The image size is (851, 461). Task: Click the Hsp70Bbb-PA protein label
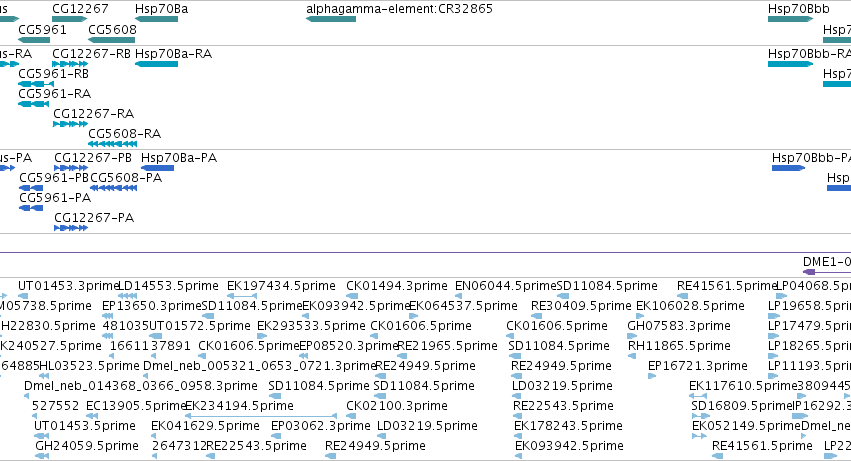click(811, 158)
